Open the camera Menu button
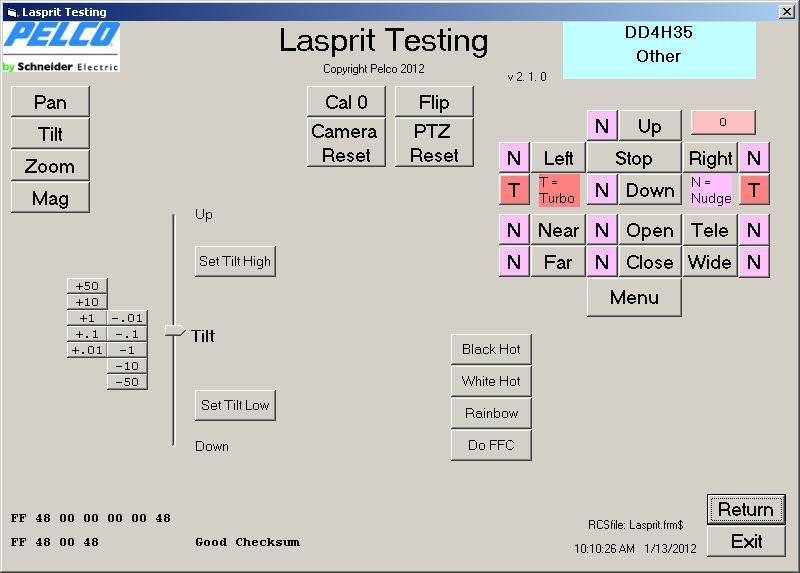This screenshot has width=800, height=573. [x=634, y=297]
